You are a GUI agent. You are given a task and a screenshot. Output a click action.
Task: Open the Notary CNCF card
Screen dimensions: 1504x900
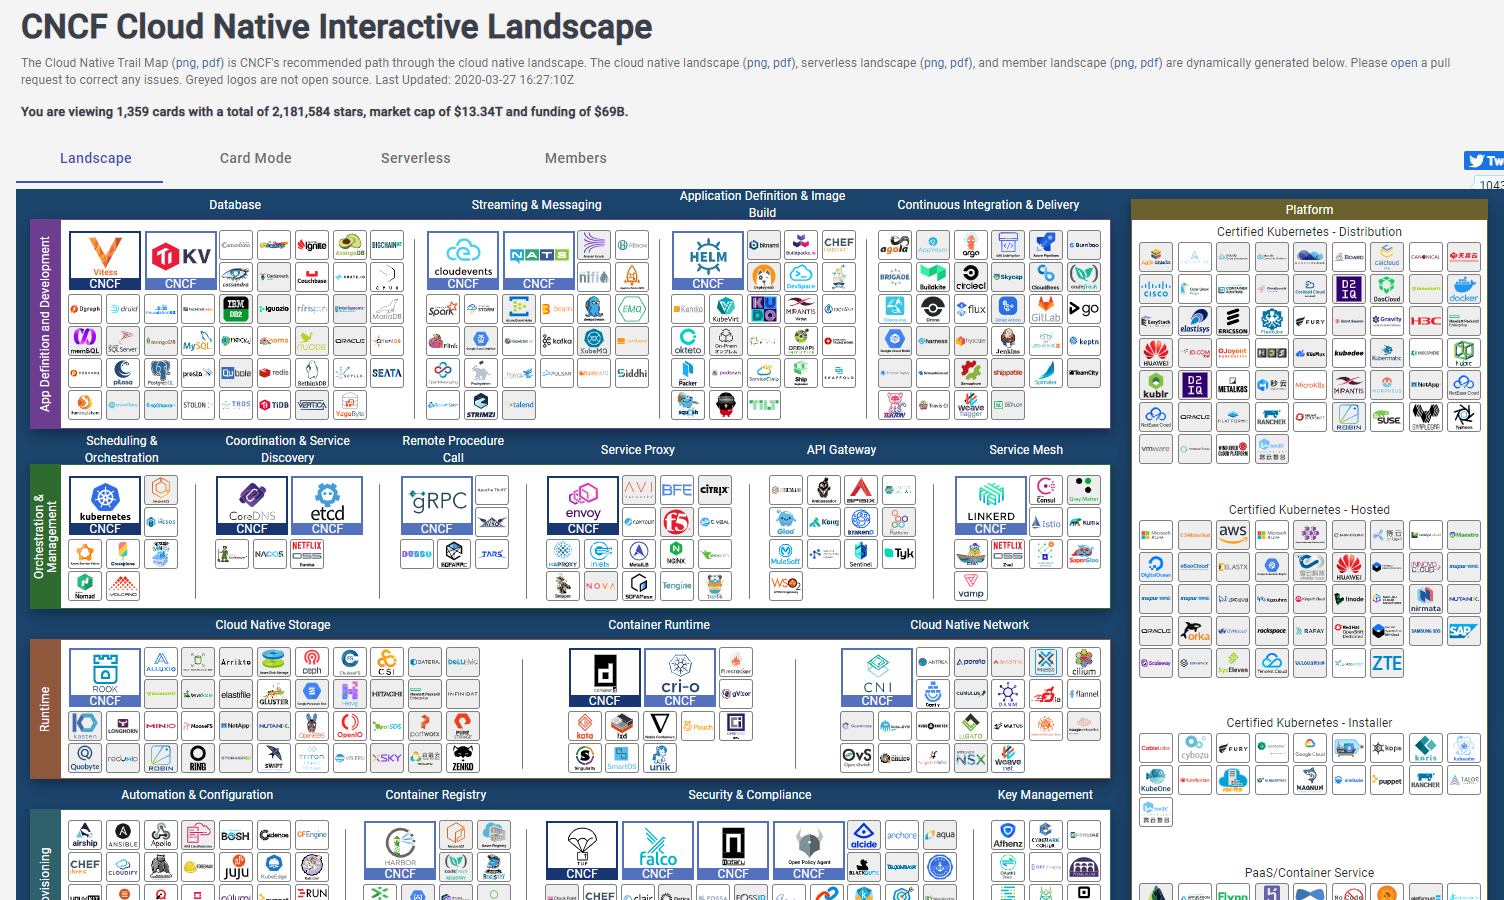pyautogui.click(x=733, y=851)
